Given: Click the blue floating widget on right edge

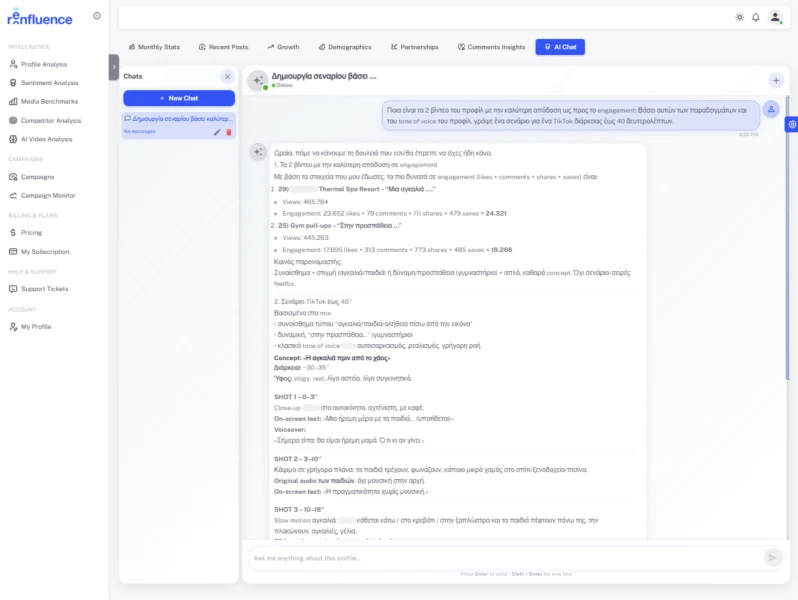Looking at the screenshot, I should click(791, 124).
